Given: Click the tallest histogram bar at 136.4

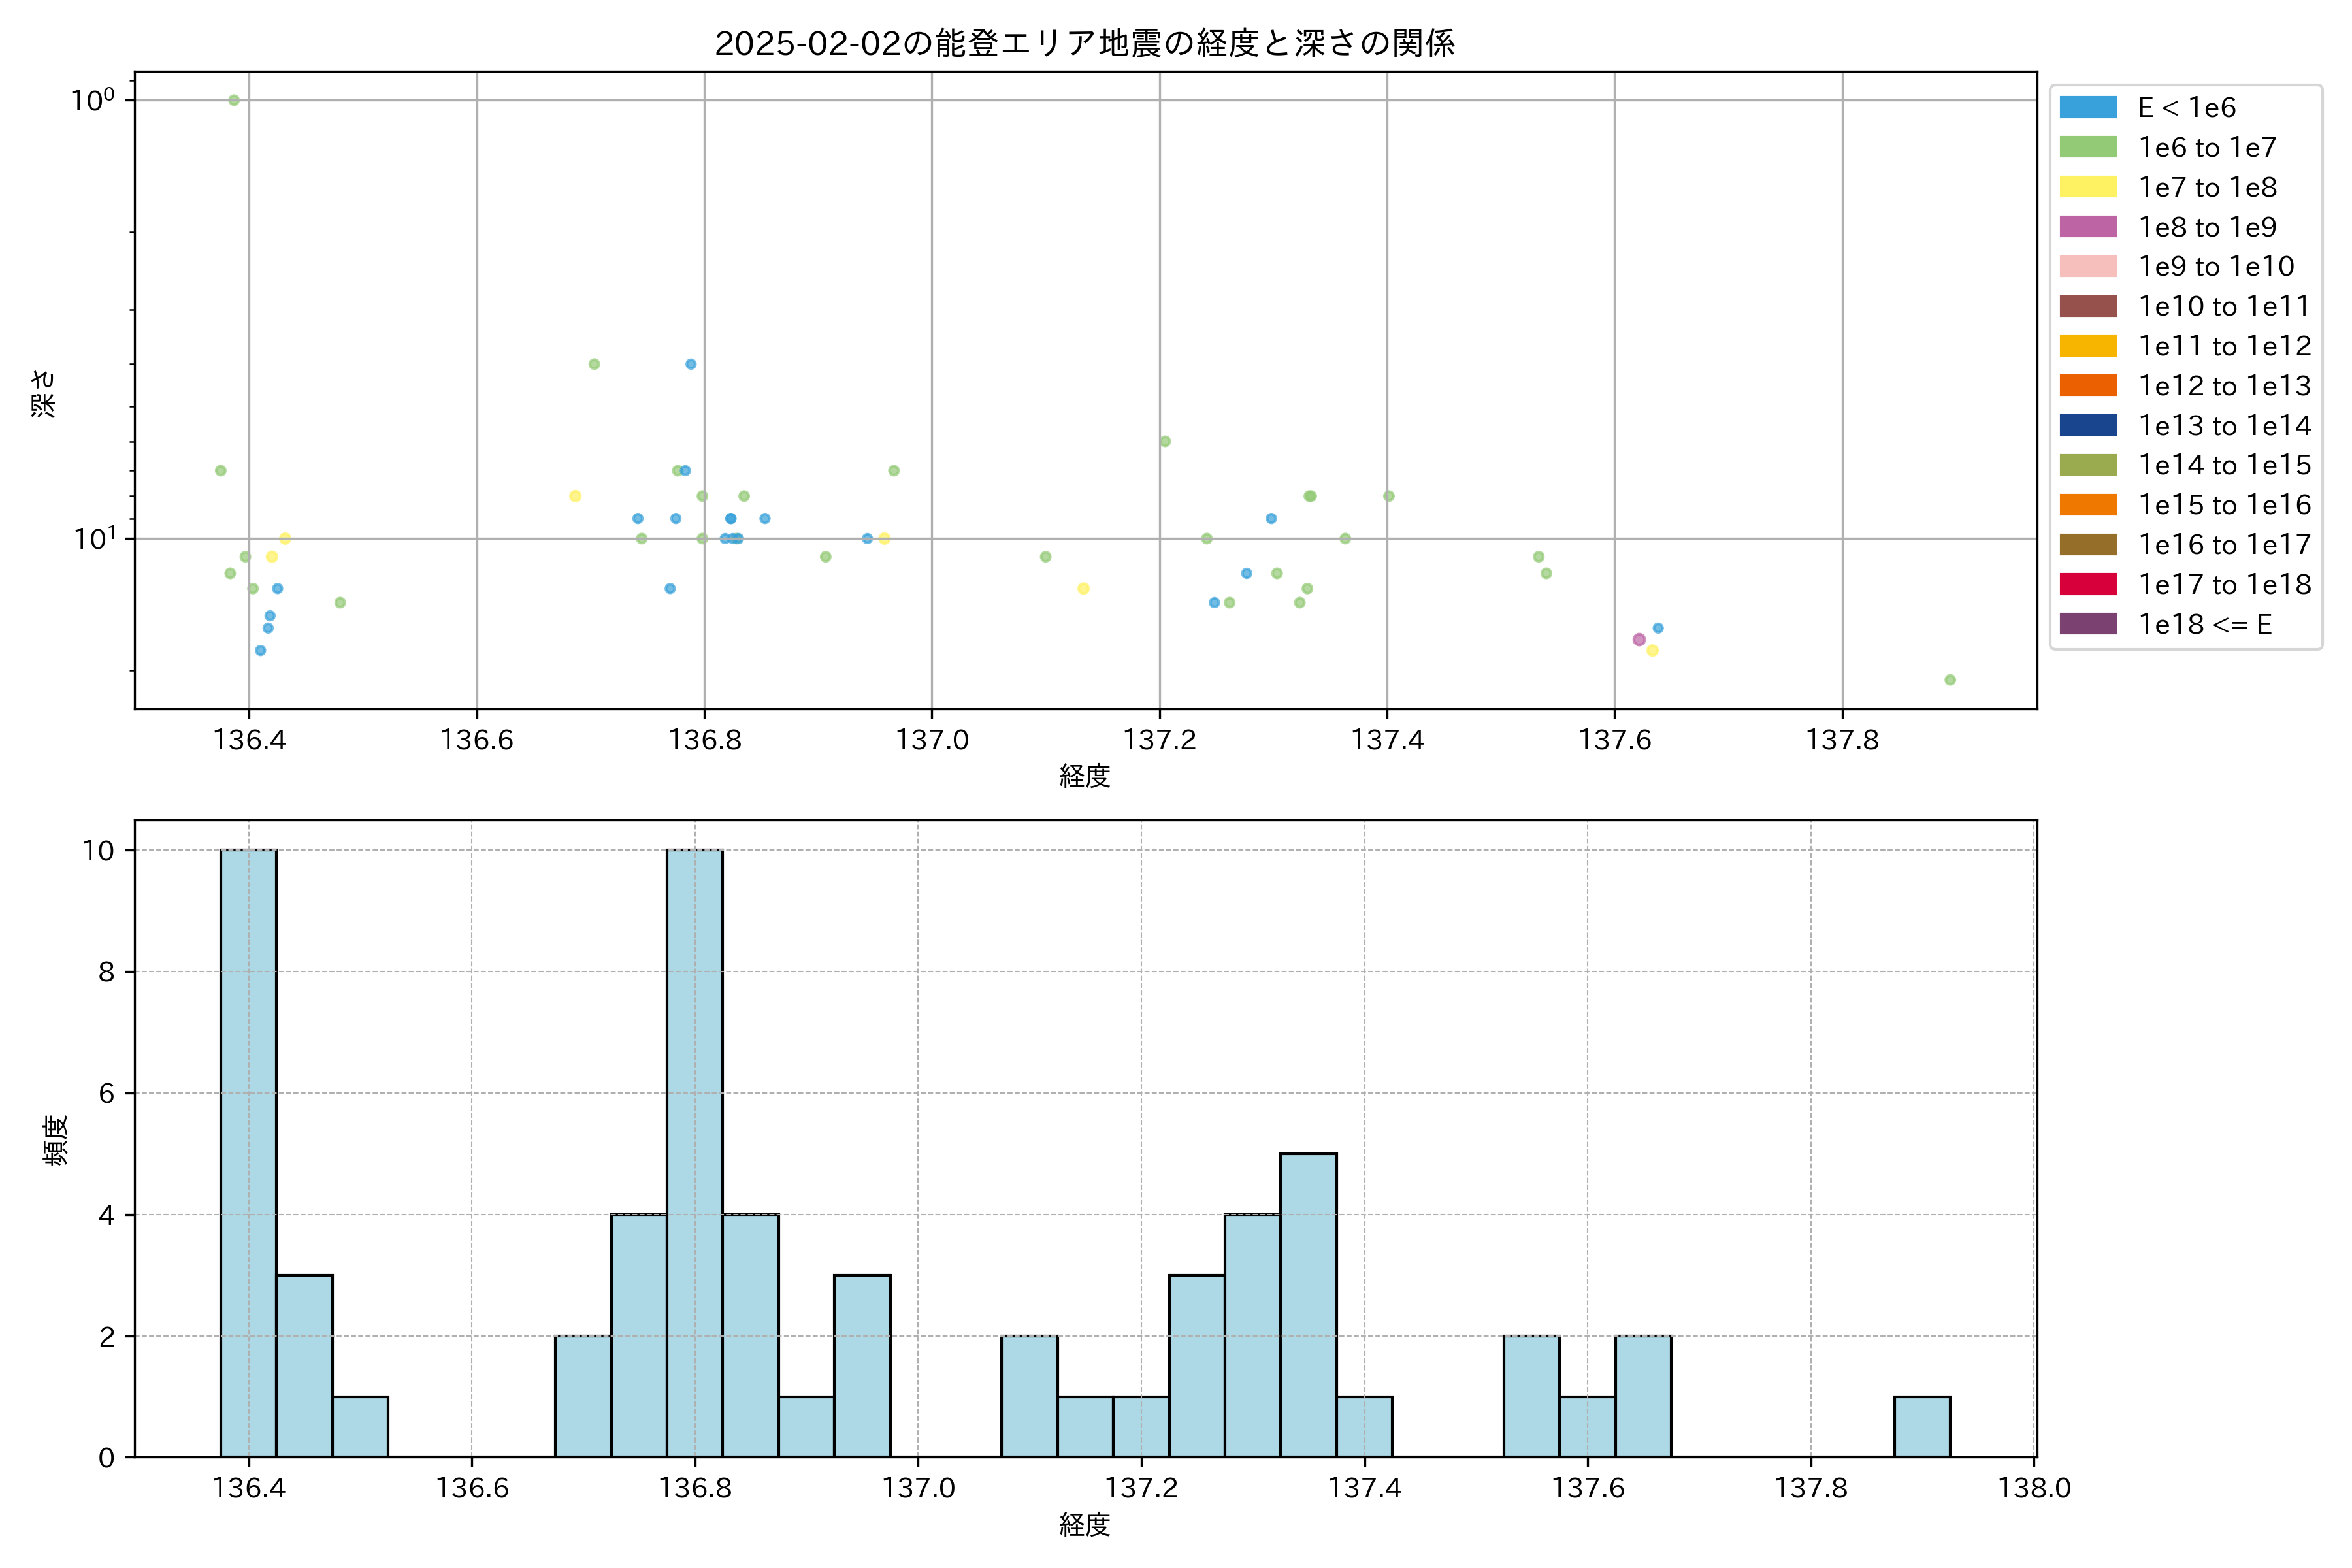Looking at the screenshot, I should tap(248, 1152).
